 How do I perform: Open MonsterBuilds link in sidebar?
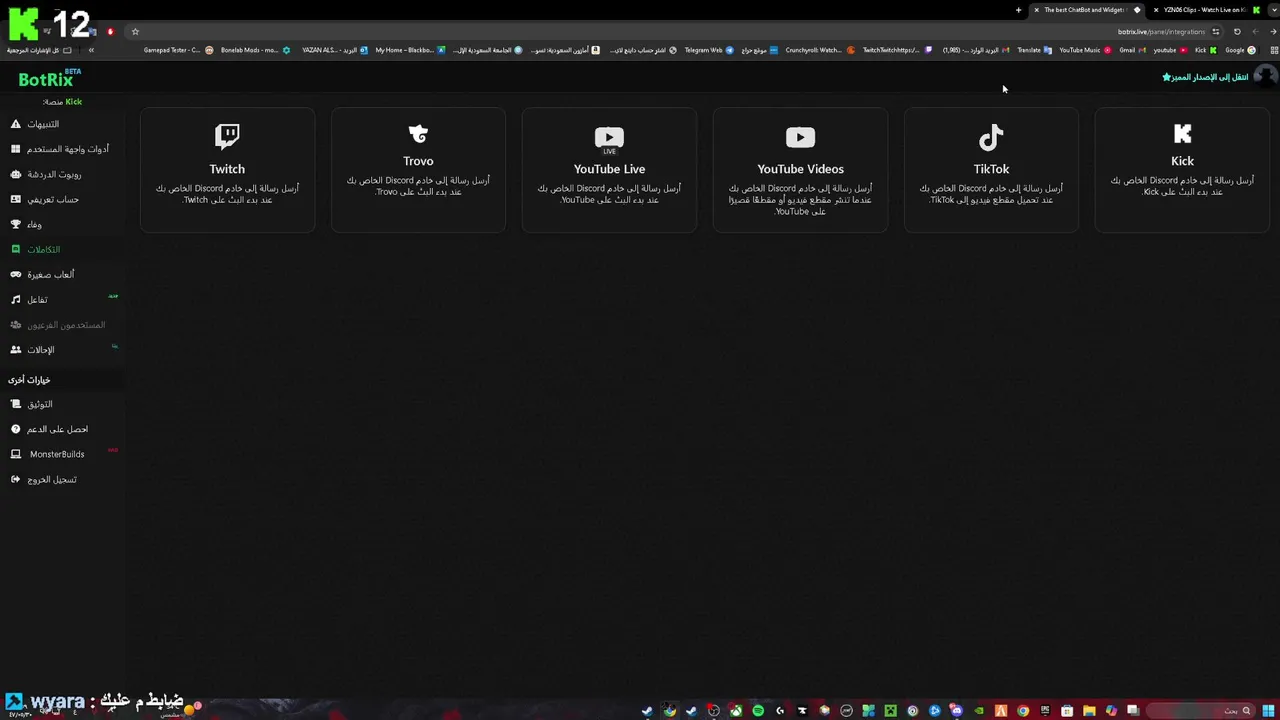[x=48, y=454]
